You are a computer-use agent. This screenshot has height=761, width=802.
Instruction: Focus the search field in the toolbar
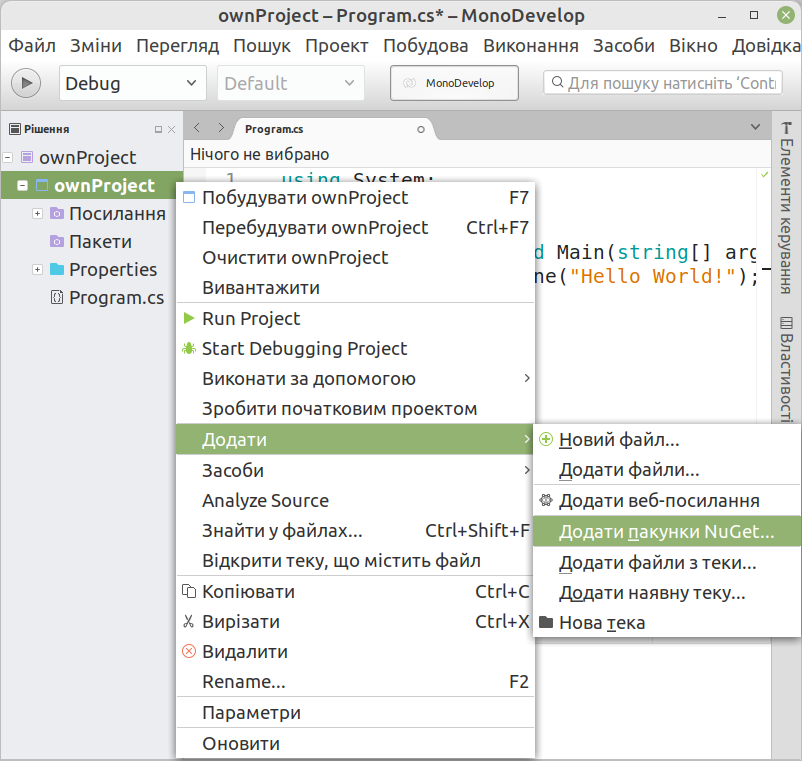[x=663, y=83]
